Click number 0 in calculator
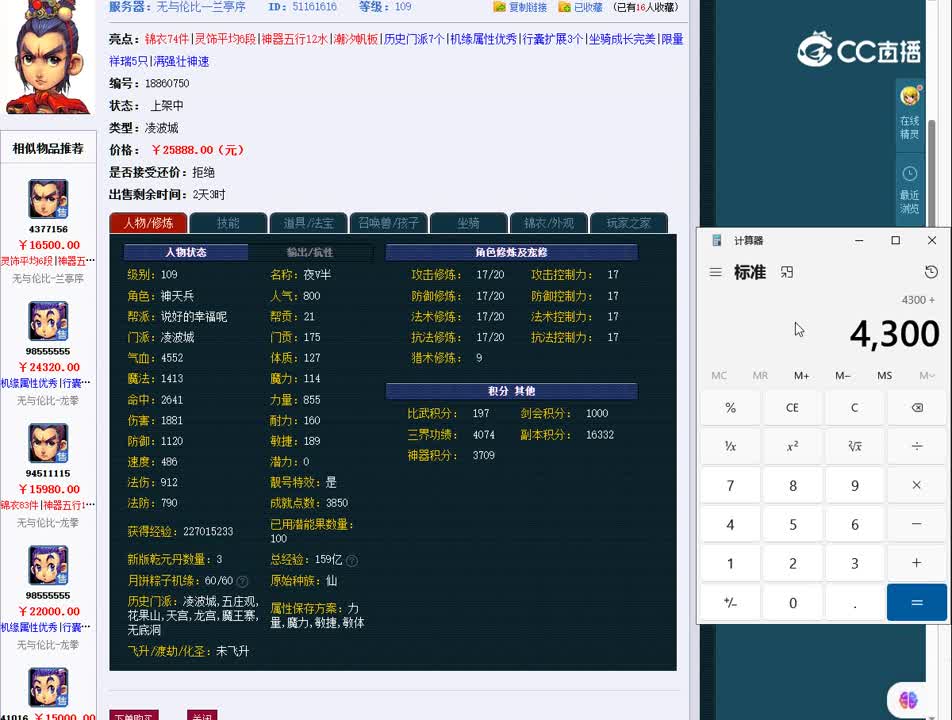The image size is (952, 720). 792,602
